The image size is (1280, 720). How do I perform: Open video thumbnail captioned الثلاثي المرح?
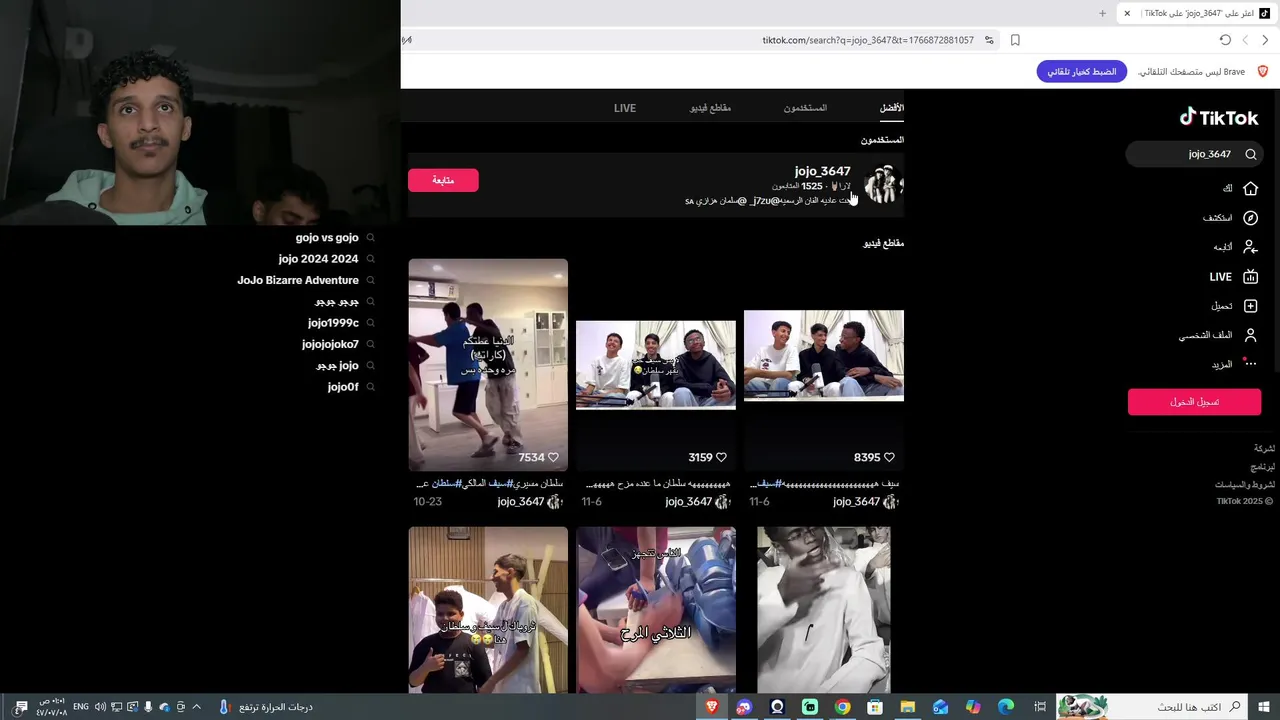click(656, 610)
